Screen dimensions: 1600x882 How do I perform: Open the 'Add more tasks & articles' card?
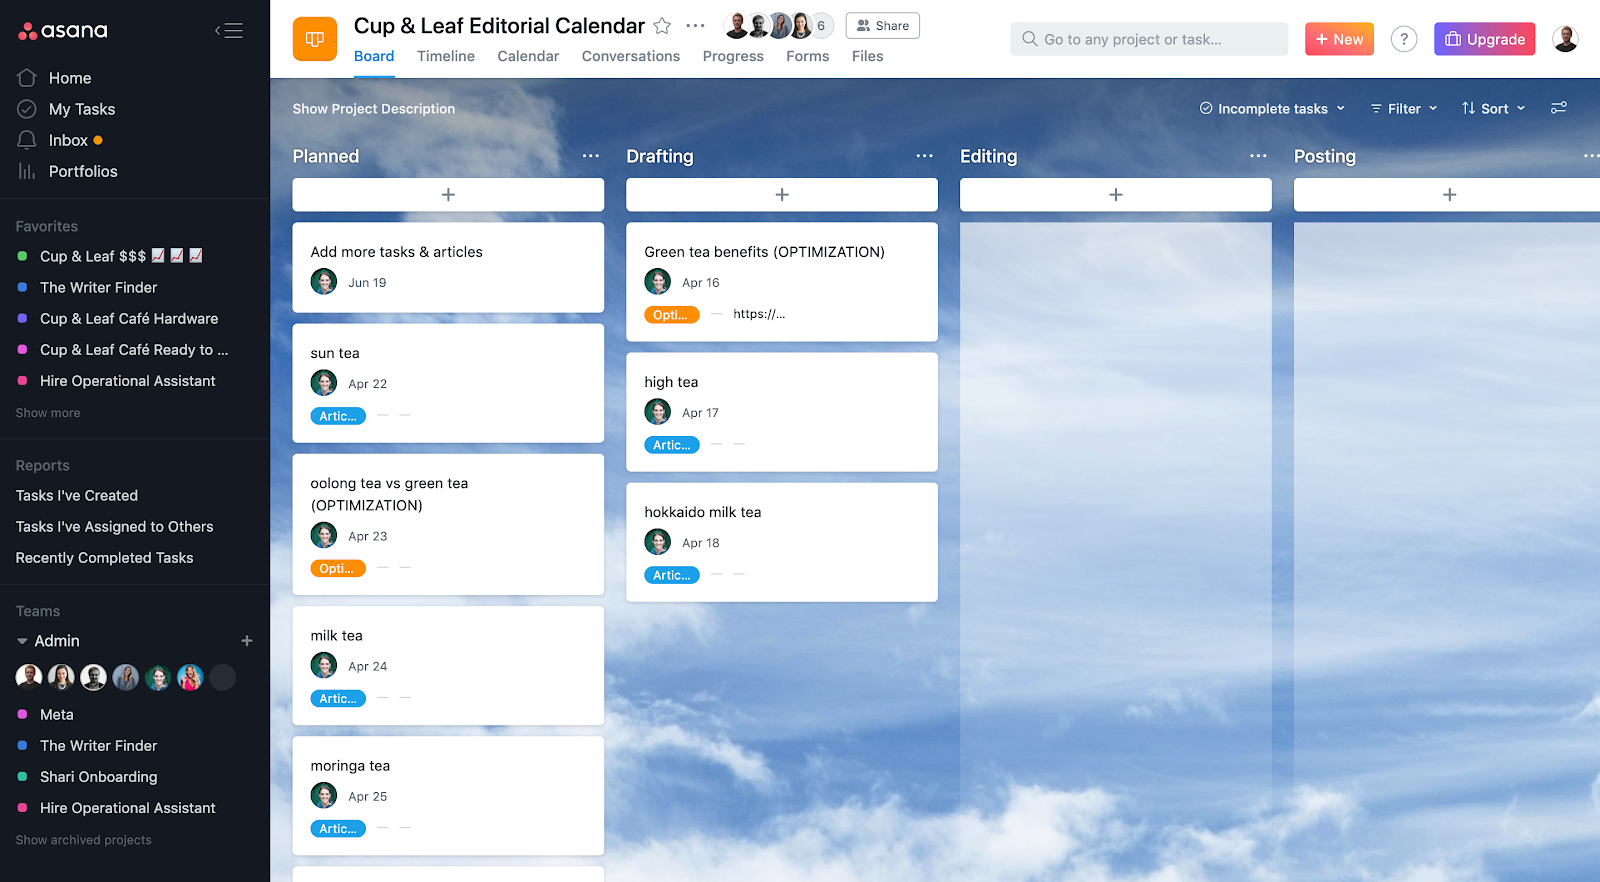tap(448, 267)
